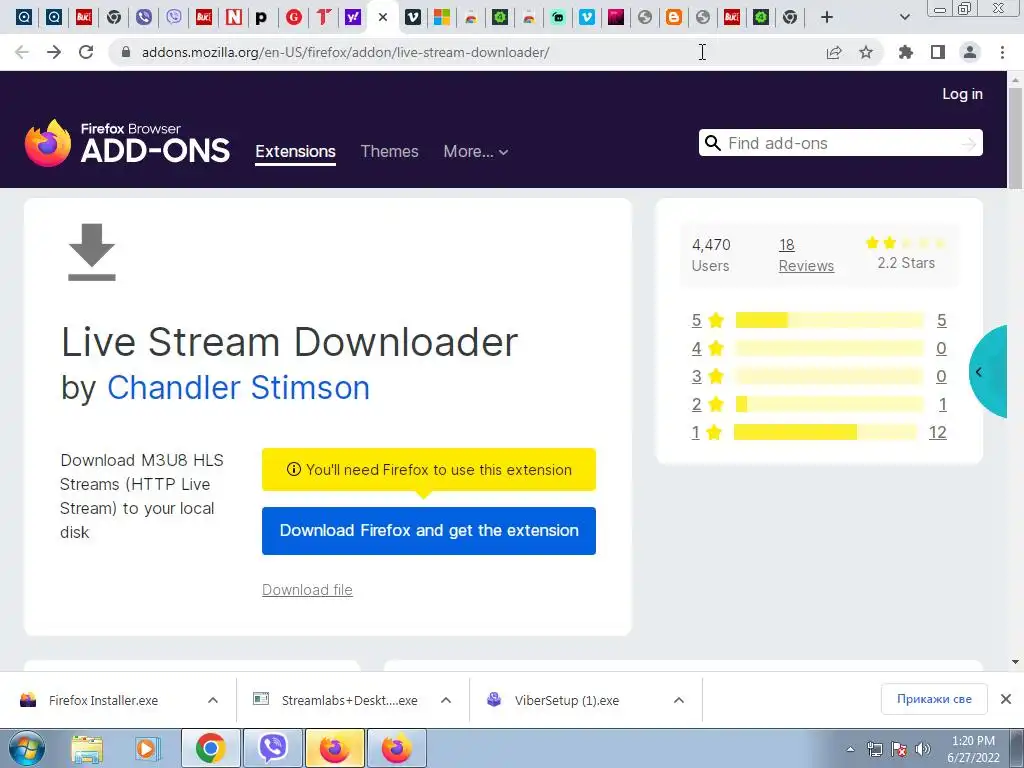1024x768 pixels.
Task: Click the share page icon in address bar
Action: [x=834, y=52]
